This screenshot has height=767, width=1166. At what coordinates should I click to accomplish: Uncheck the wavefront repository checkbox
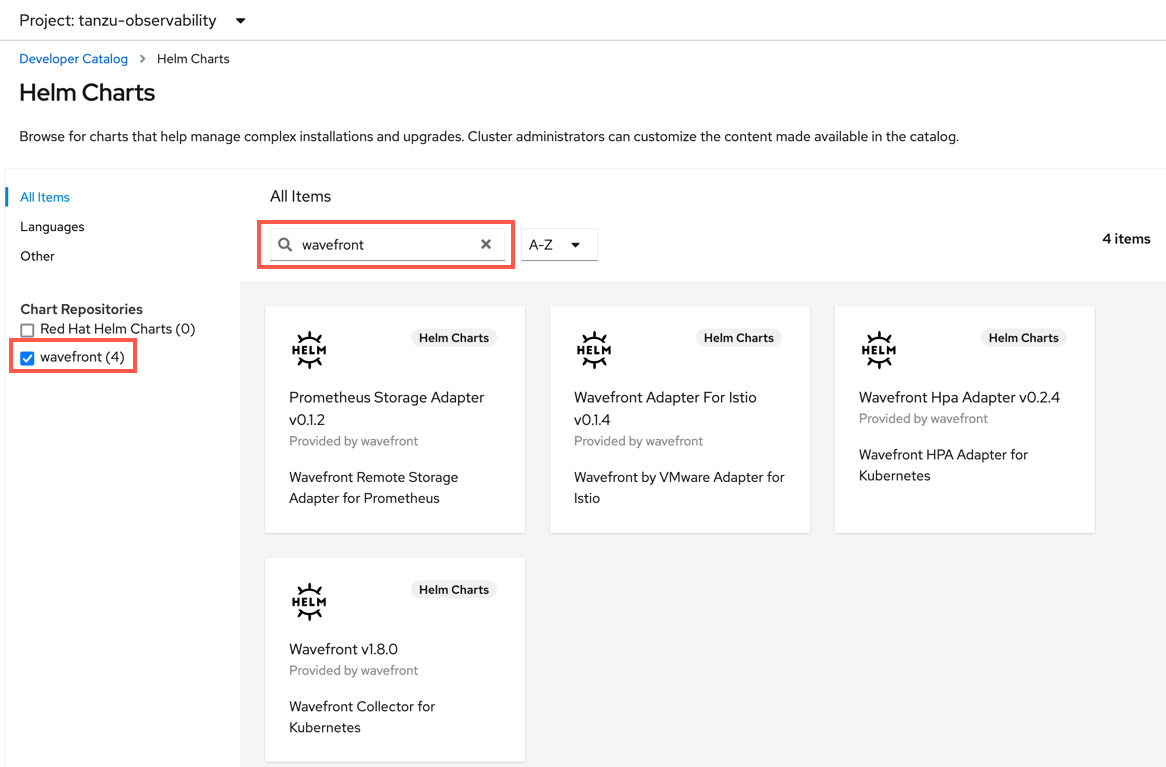coord(28,358)
